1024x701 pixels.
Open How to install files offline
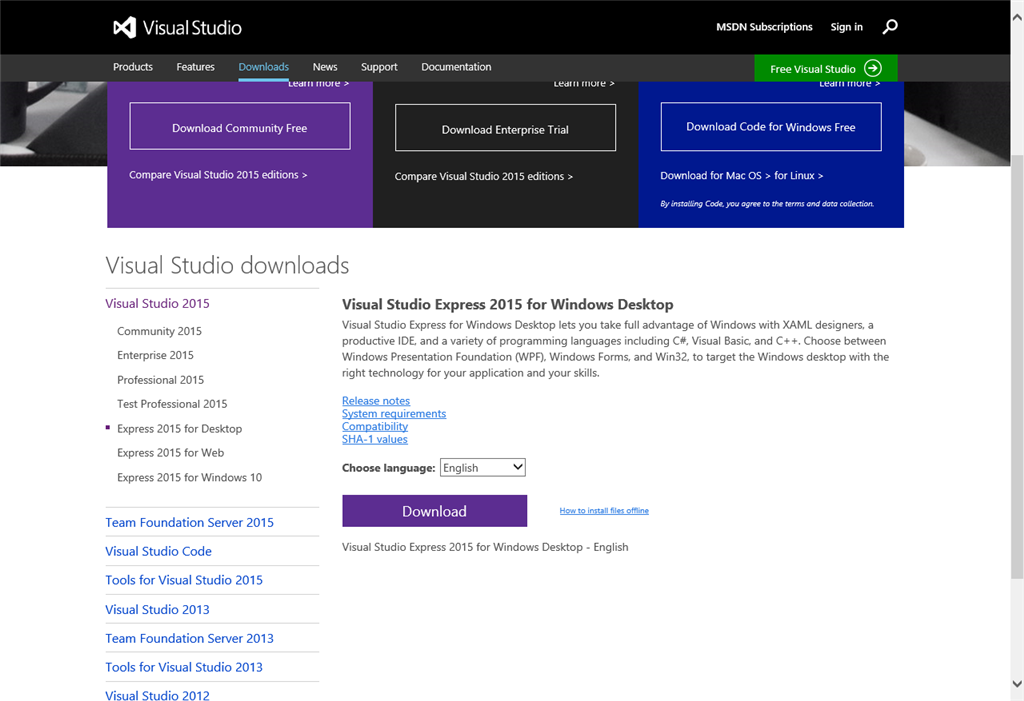click(x=603, y=511)
